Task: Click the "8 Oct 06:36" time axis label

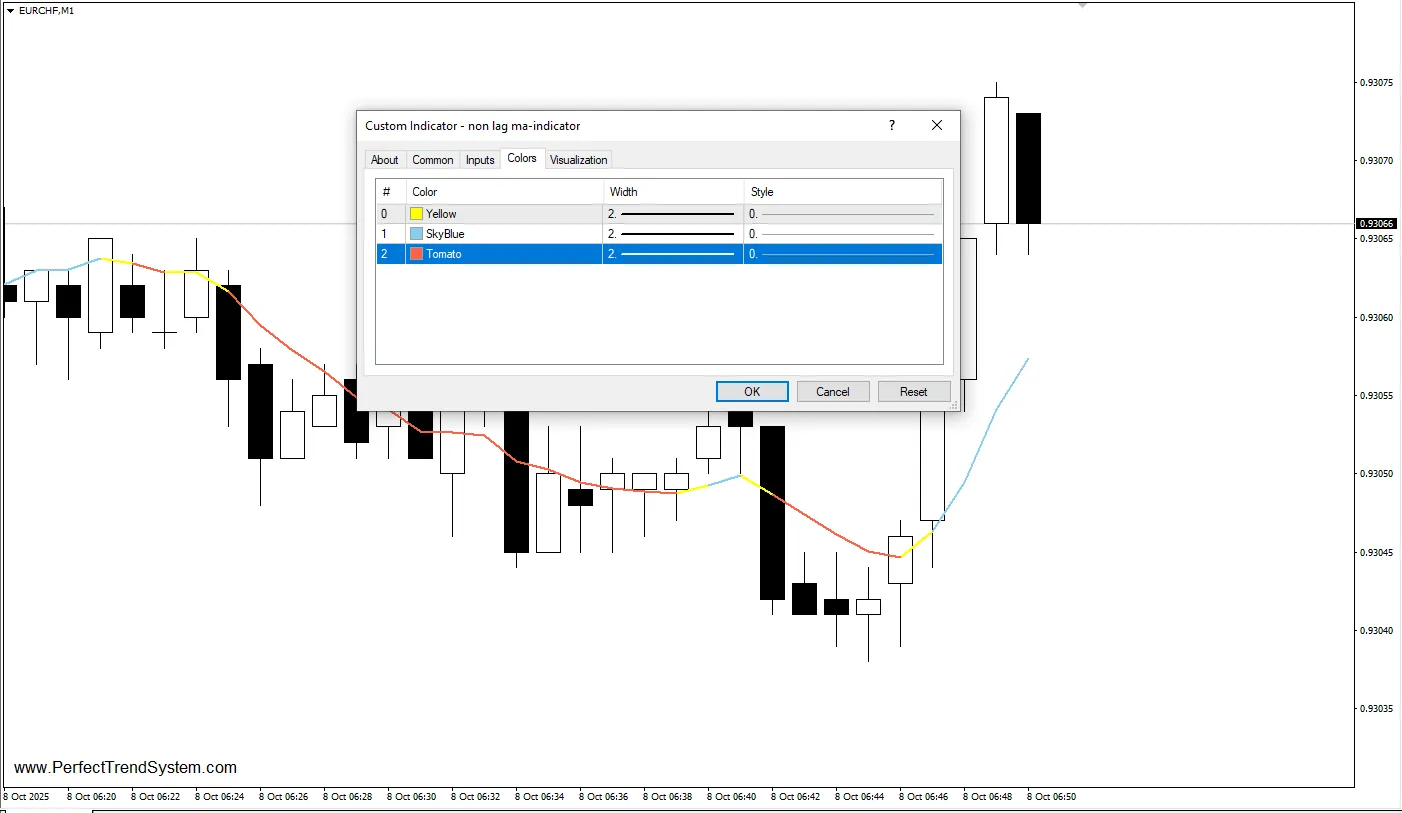Action: point(604,797)
